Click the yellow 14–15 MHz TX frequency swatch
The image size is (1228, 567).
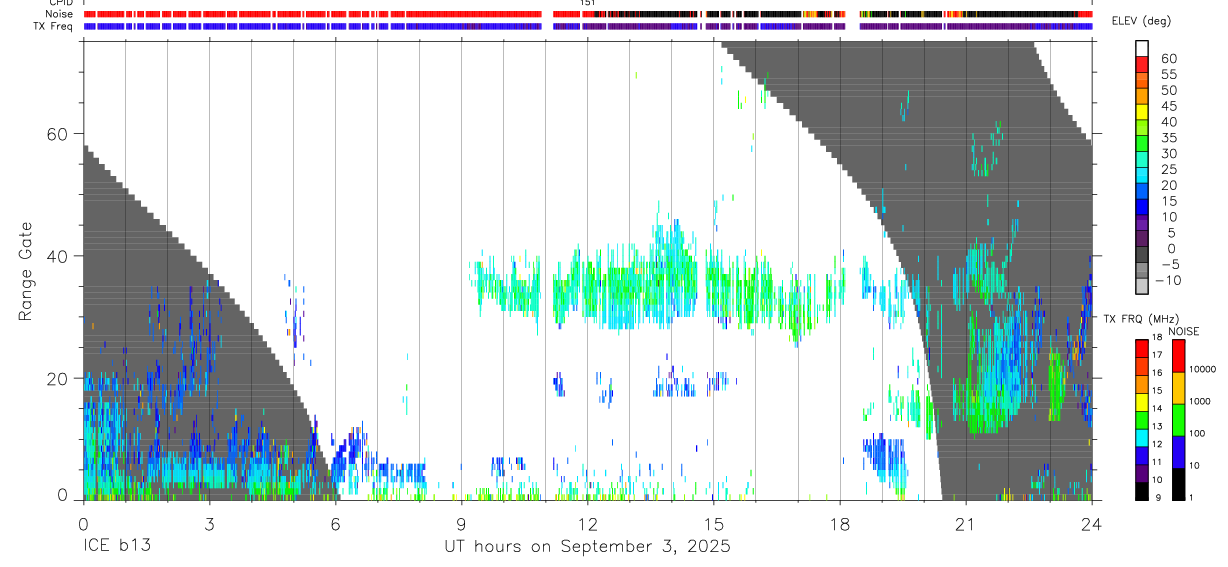[x=1142, y=401]
